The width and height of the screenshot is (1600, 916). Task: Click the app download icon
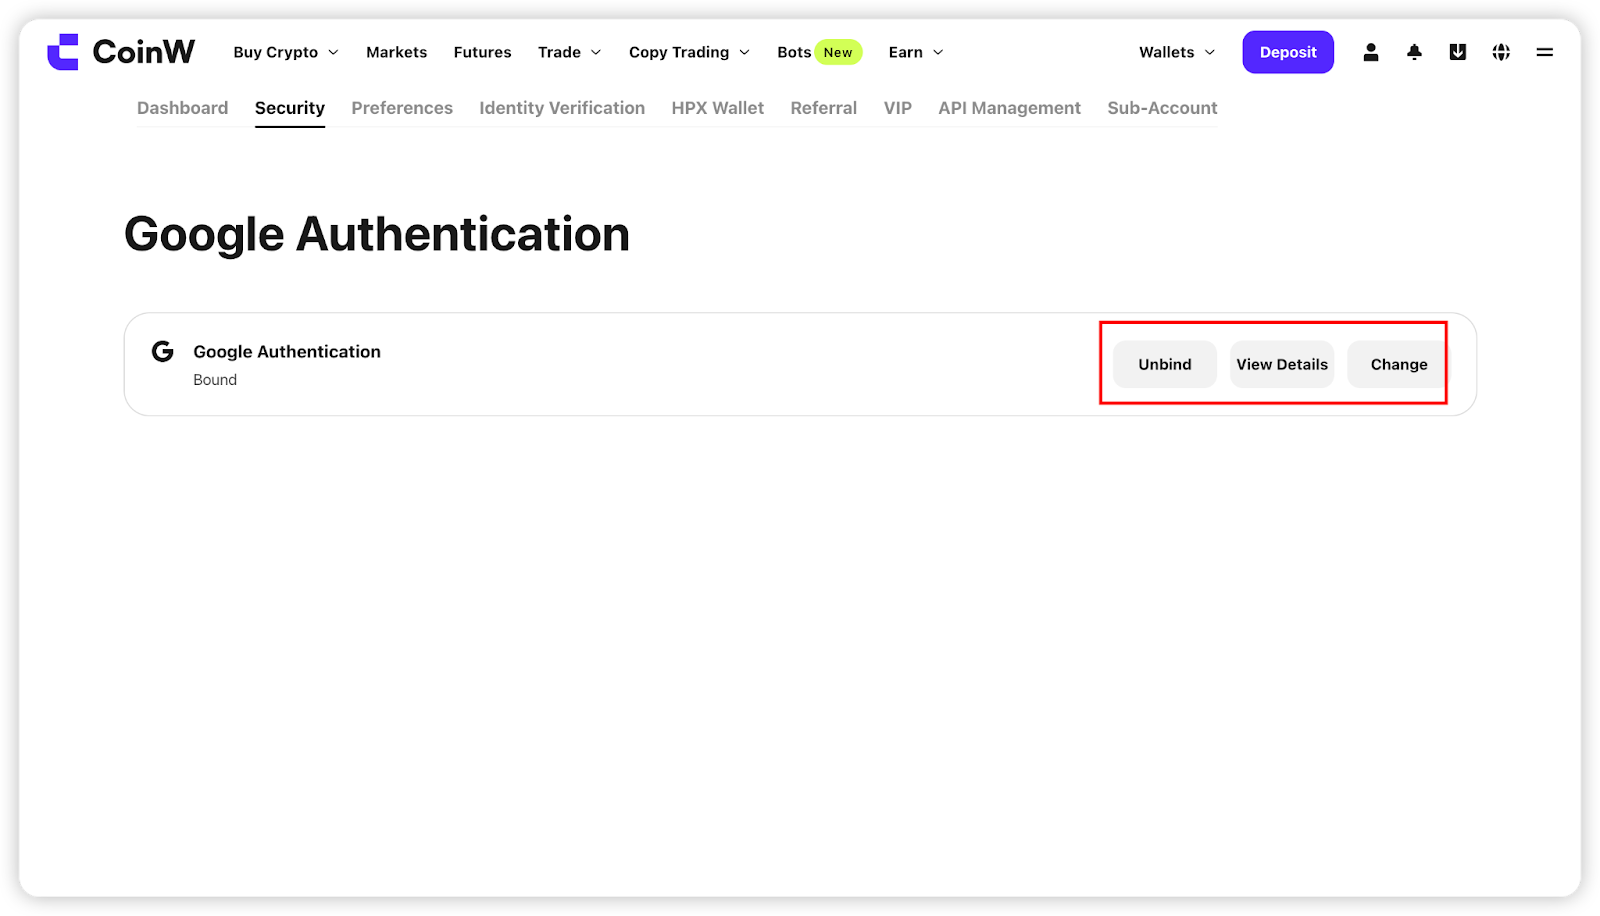[x=1458, y=52]
